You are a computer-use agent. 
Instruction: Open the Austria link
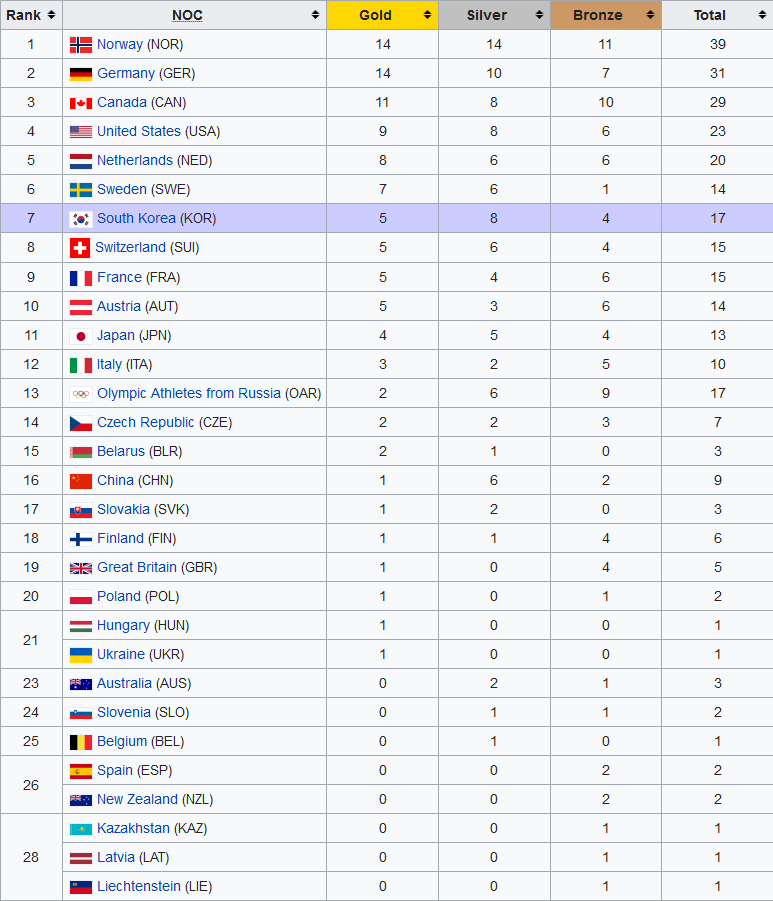pos(118,306)
